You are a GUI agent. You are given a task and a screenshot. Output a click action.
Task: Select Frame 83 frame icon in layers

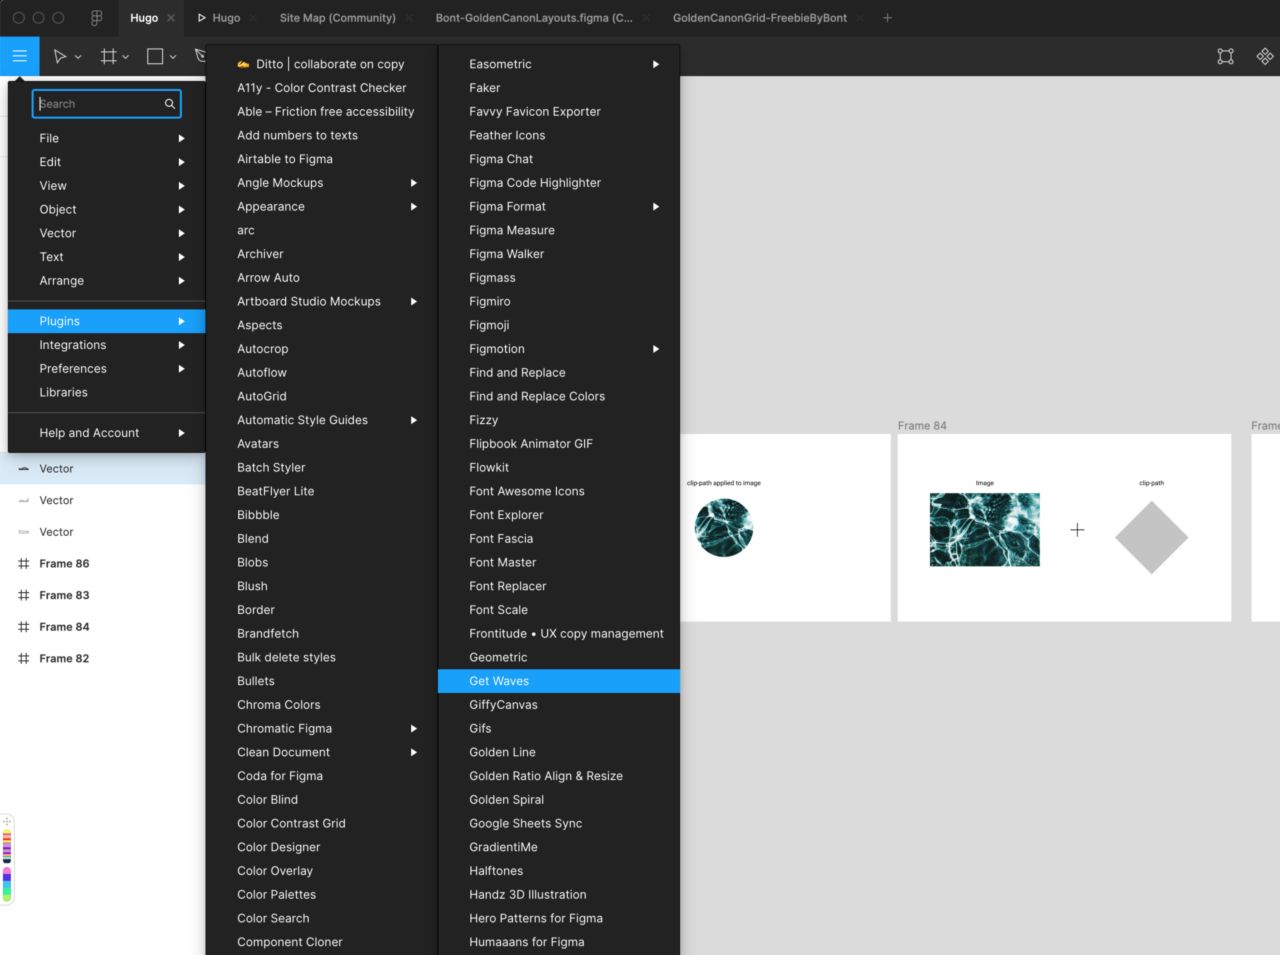(x=23, y=595)
